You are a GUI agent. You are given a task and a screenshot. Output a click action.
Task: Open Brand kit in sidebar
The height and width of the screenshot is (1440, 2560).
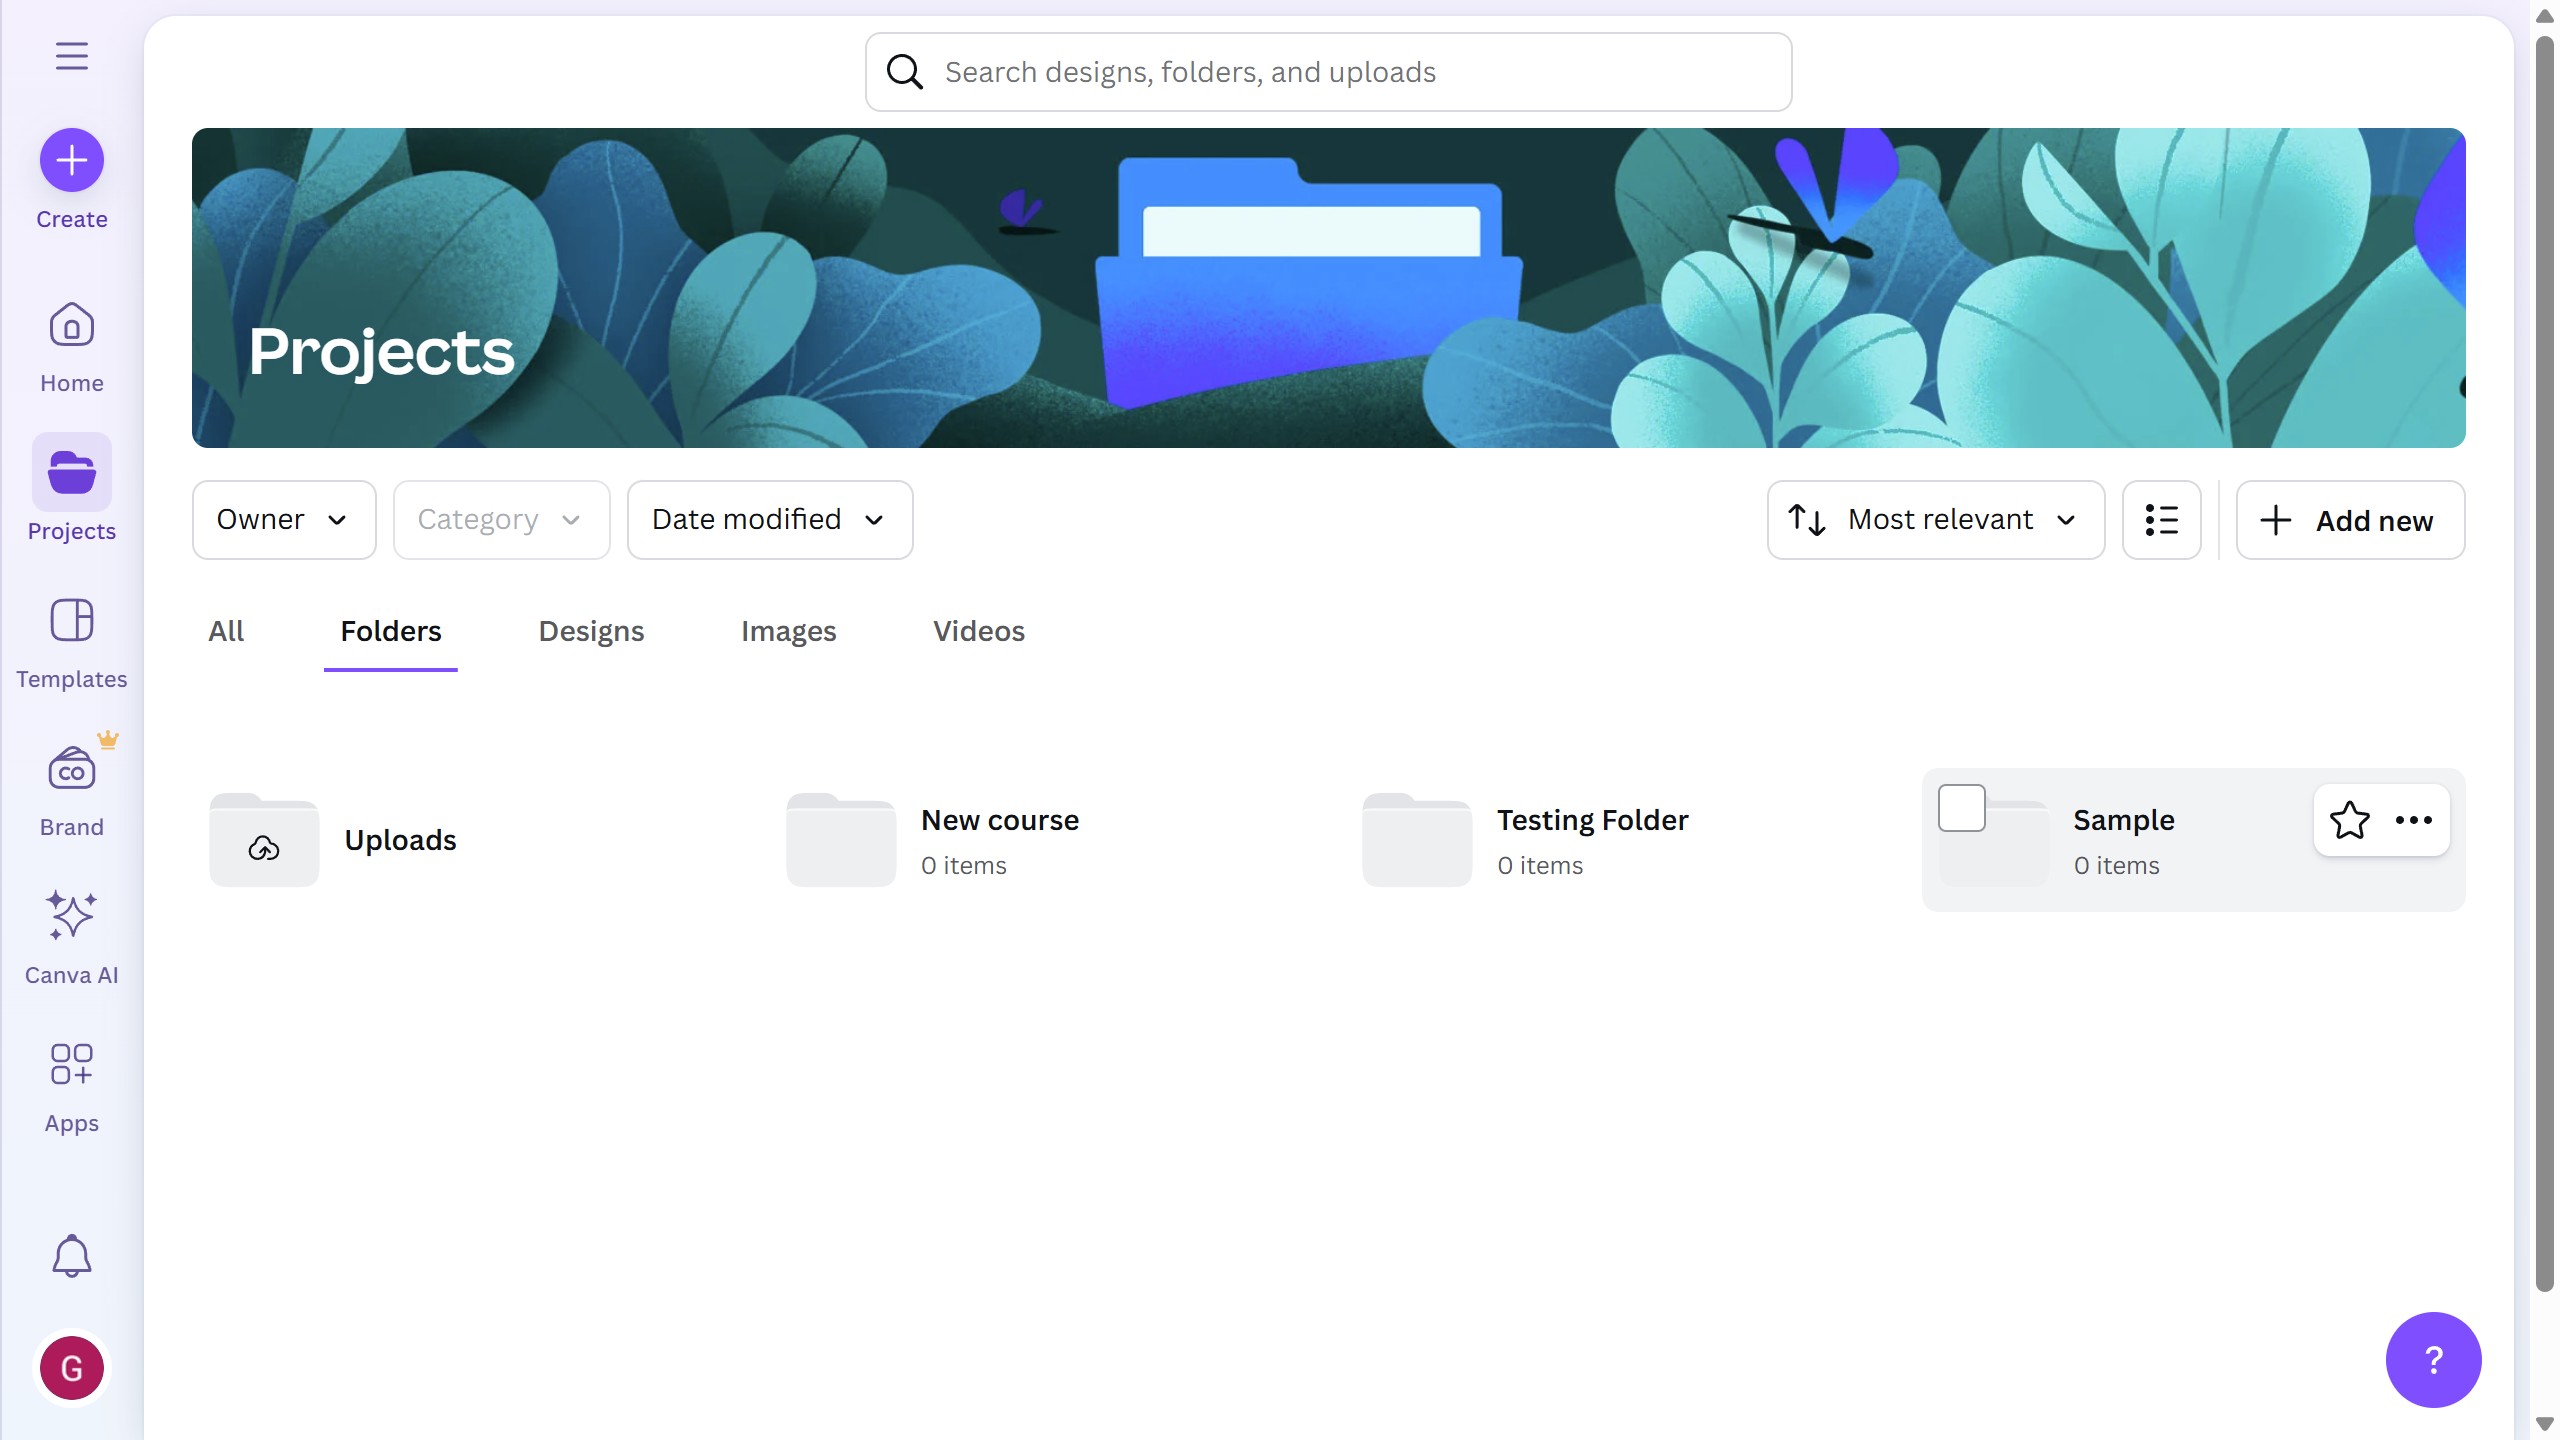(71, 790)
